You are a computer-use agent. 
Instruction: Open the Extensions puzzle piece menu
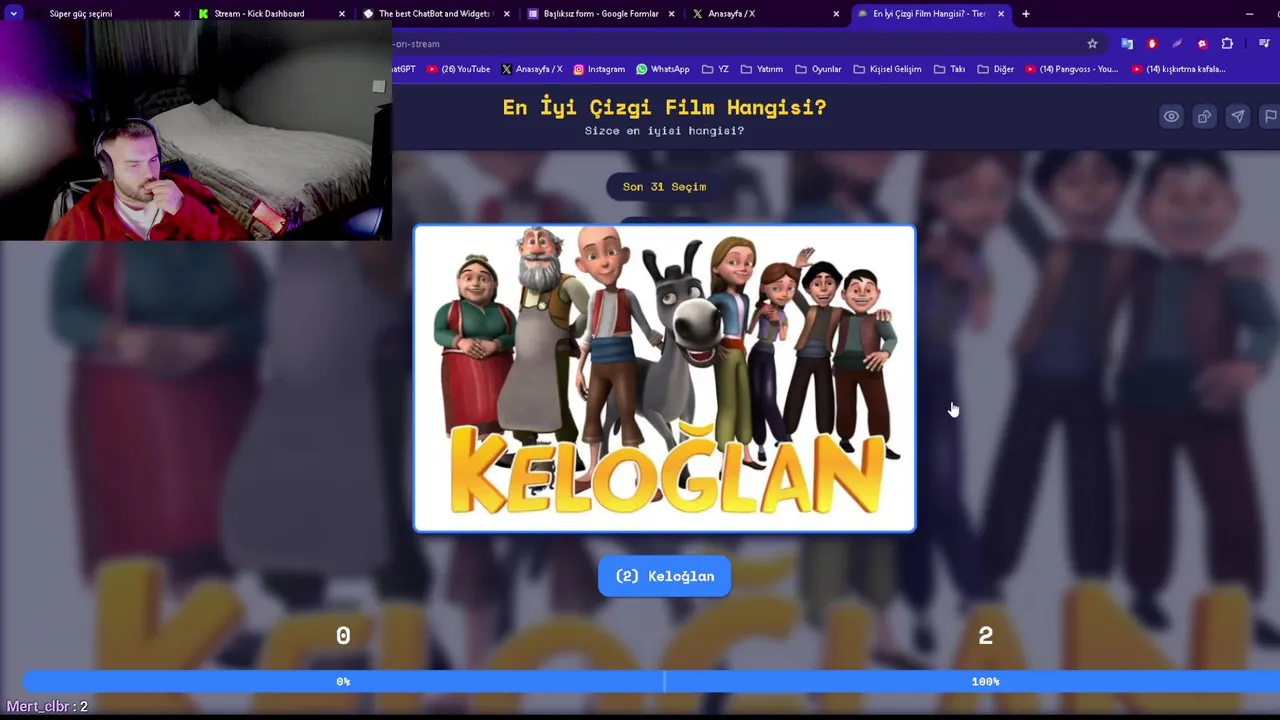pos(1227,43)
